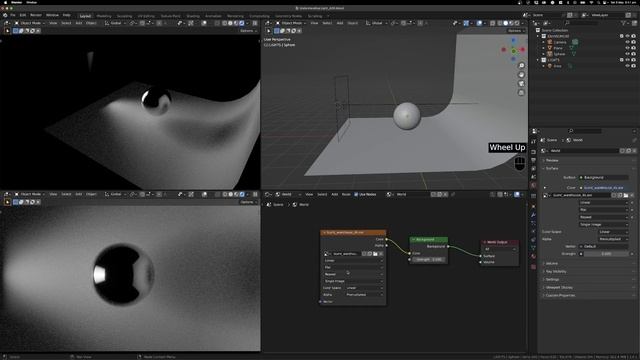Screen dimensions: 640x360
Task: Click the Options button in top-left viewport
Action: (247, 31)
